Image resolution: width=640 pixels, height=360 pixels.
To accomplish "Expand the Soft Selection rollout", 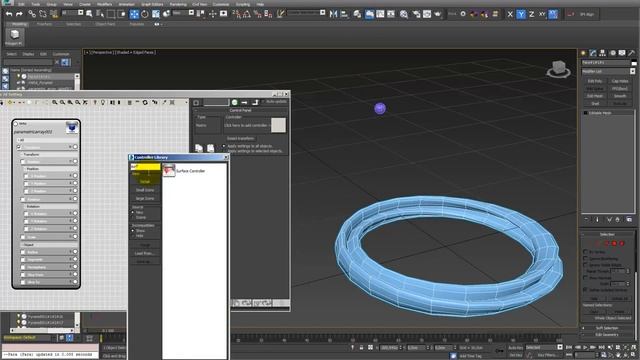I will (x=607, y=328).
